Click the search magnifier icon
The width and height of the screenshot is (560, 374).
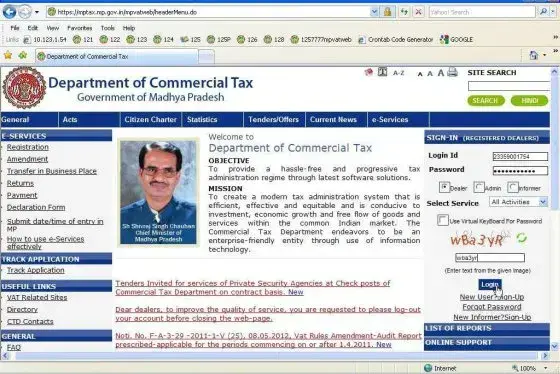pyautogui.click(x=543, y=12)
